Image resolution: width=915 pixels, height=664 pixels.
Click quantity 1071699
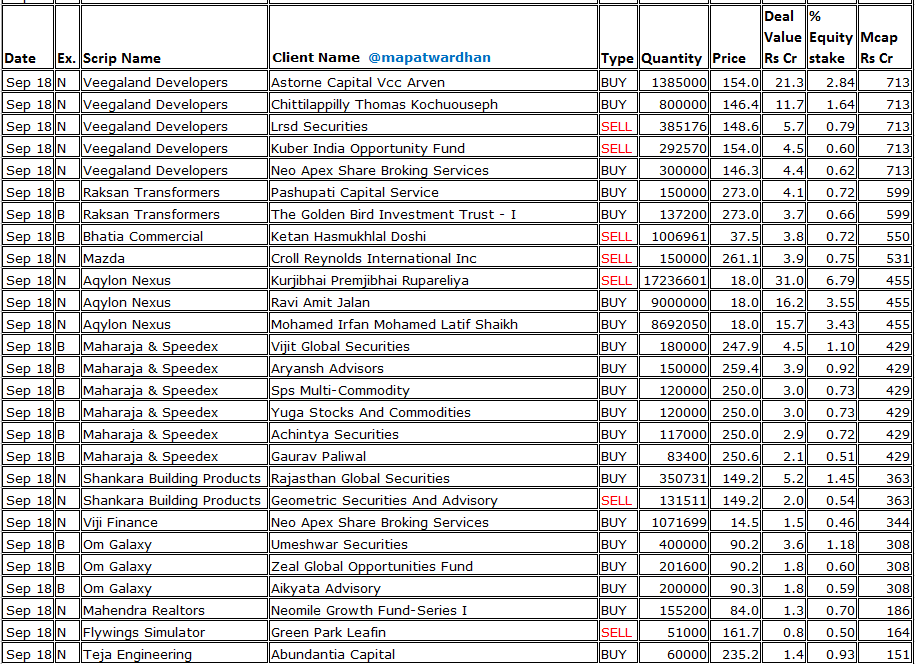[679, 523]
